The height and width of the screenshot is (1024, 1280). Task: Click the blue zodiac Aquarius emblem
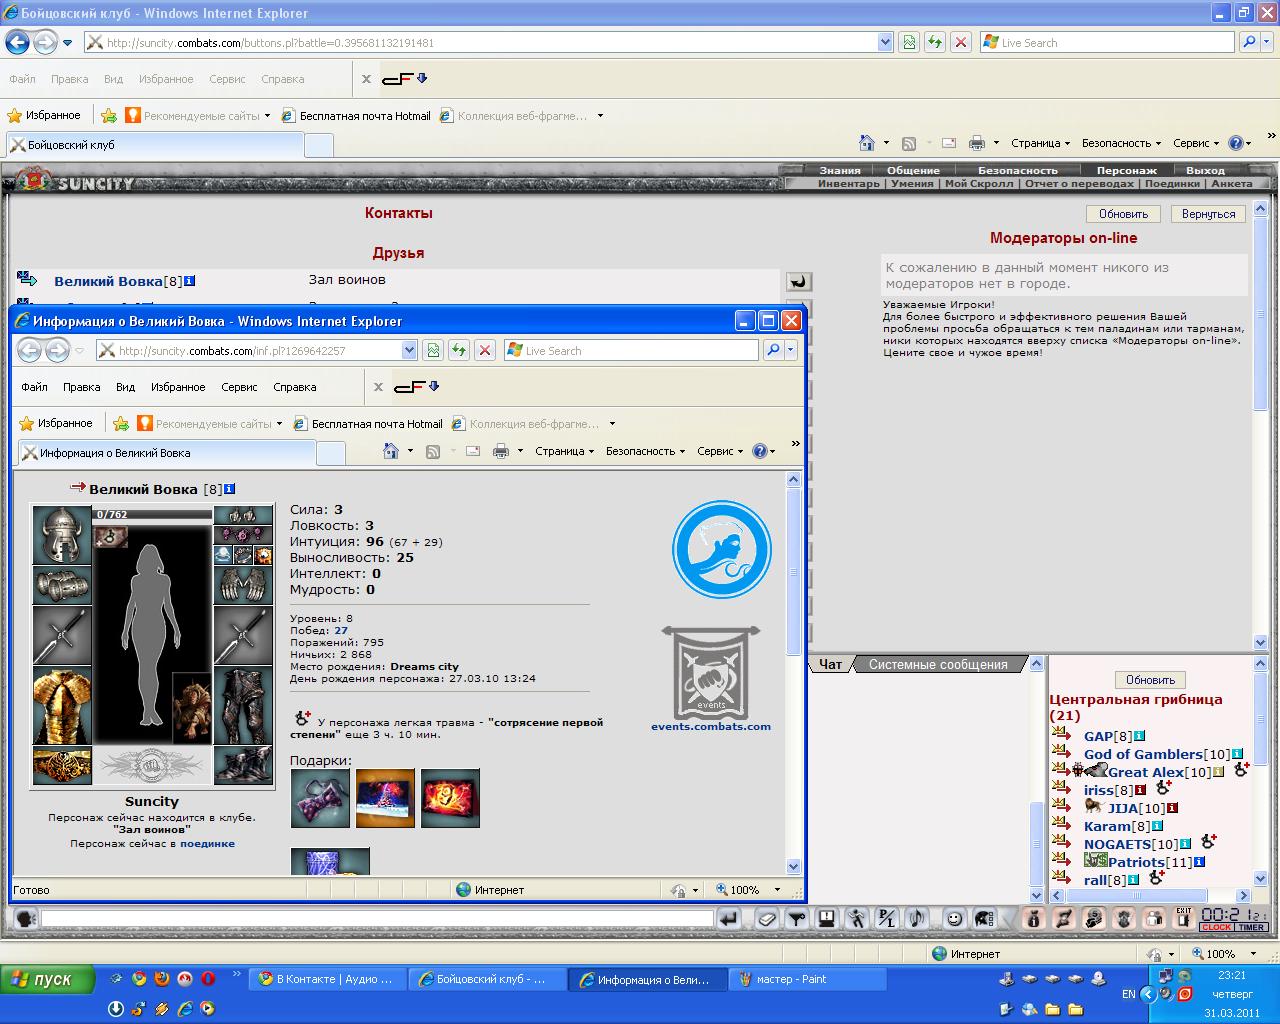tap(721, 550)
